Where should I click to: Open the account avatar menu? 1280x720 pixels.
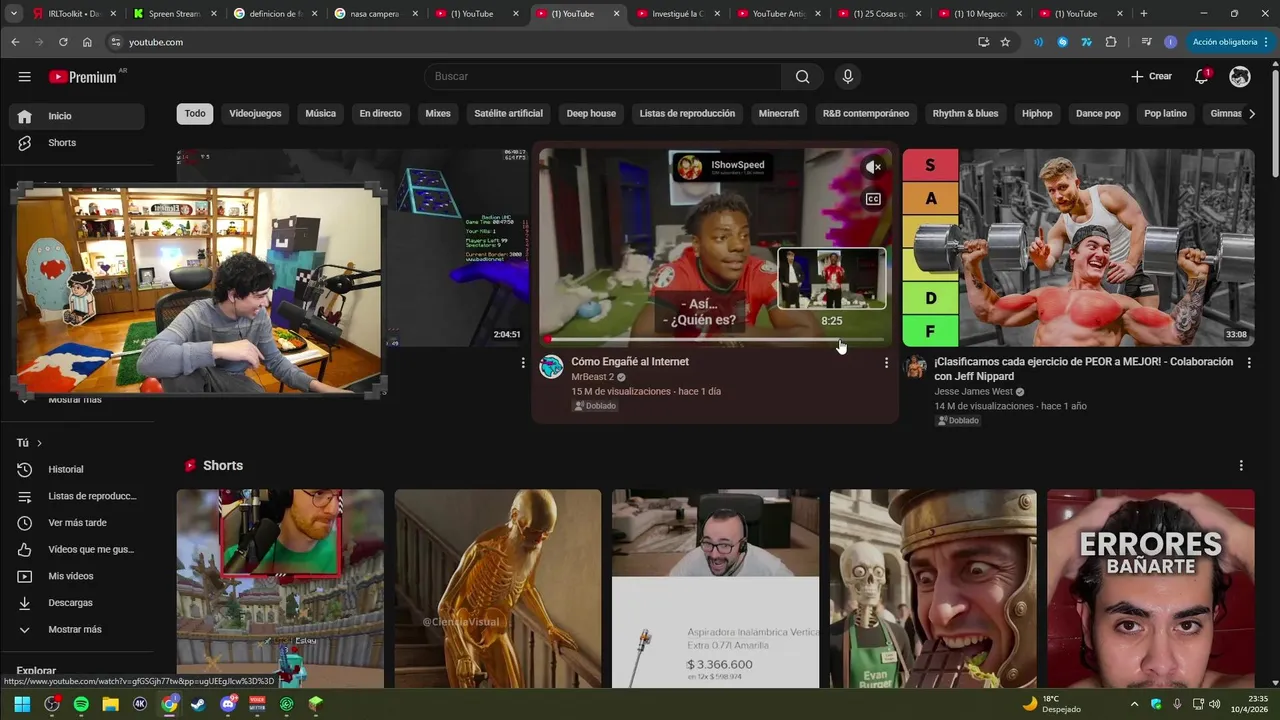click(1240, 77)
